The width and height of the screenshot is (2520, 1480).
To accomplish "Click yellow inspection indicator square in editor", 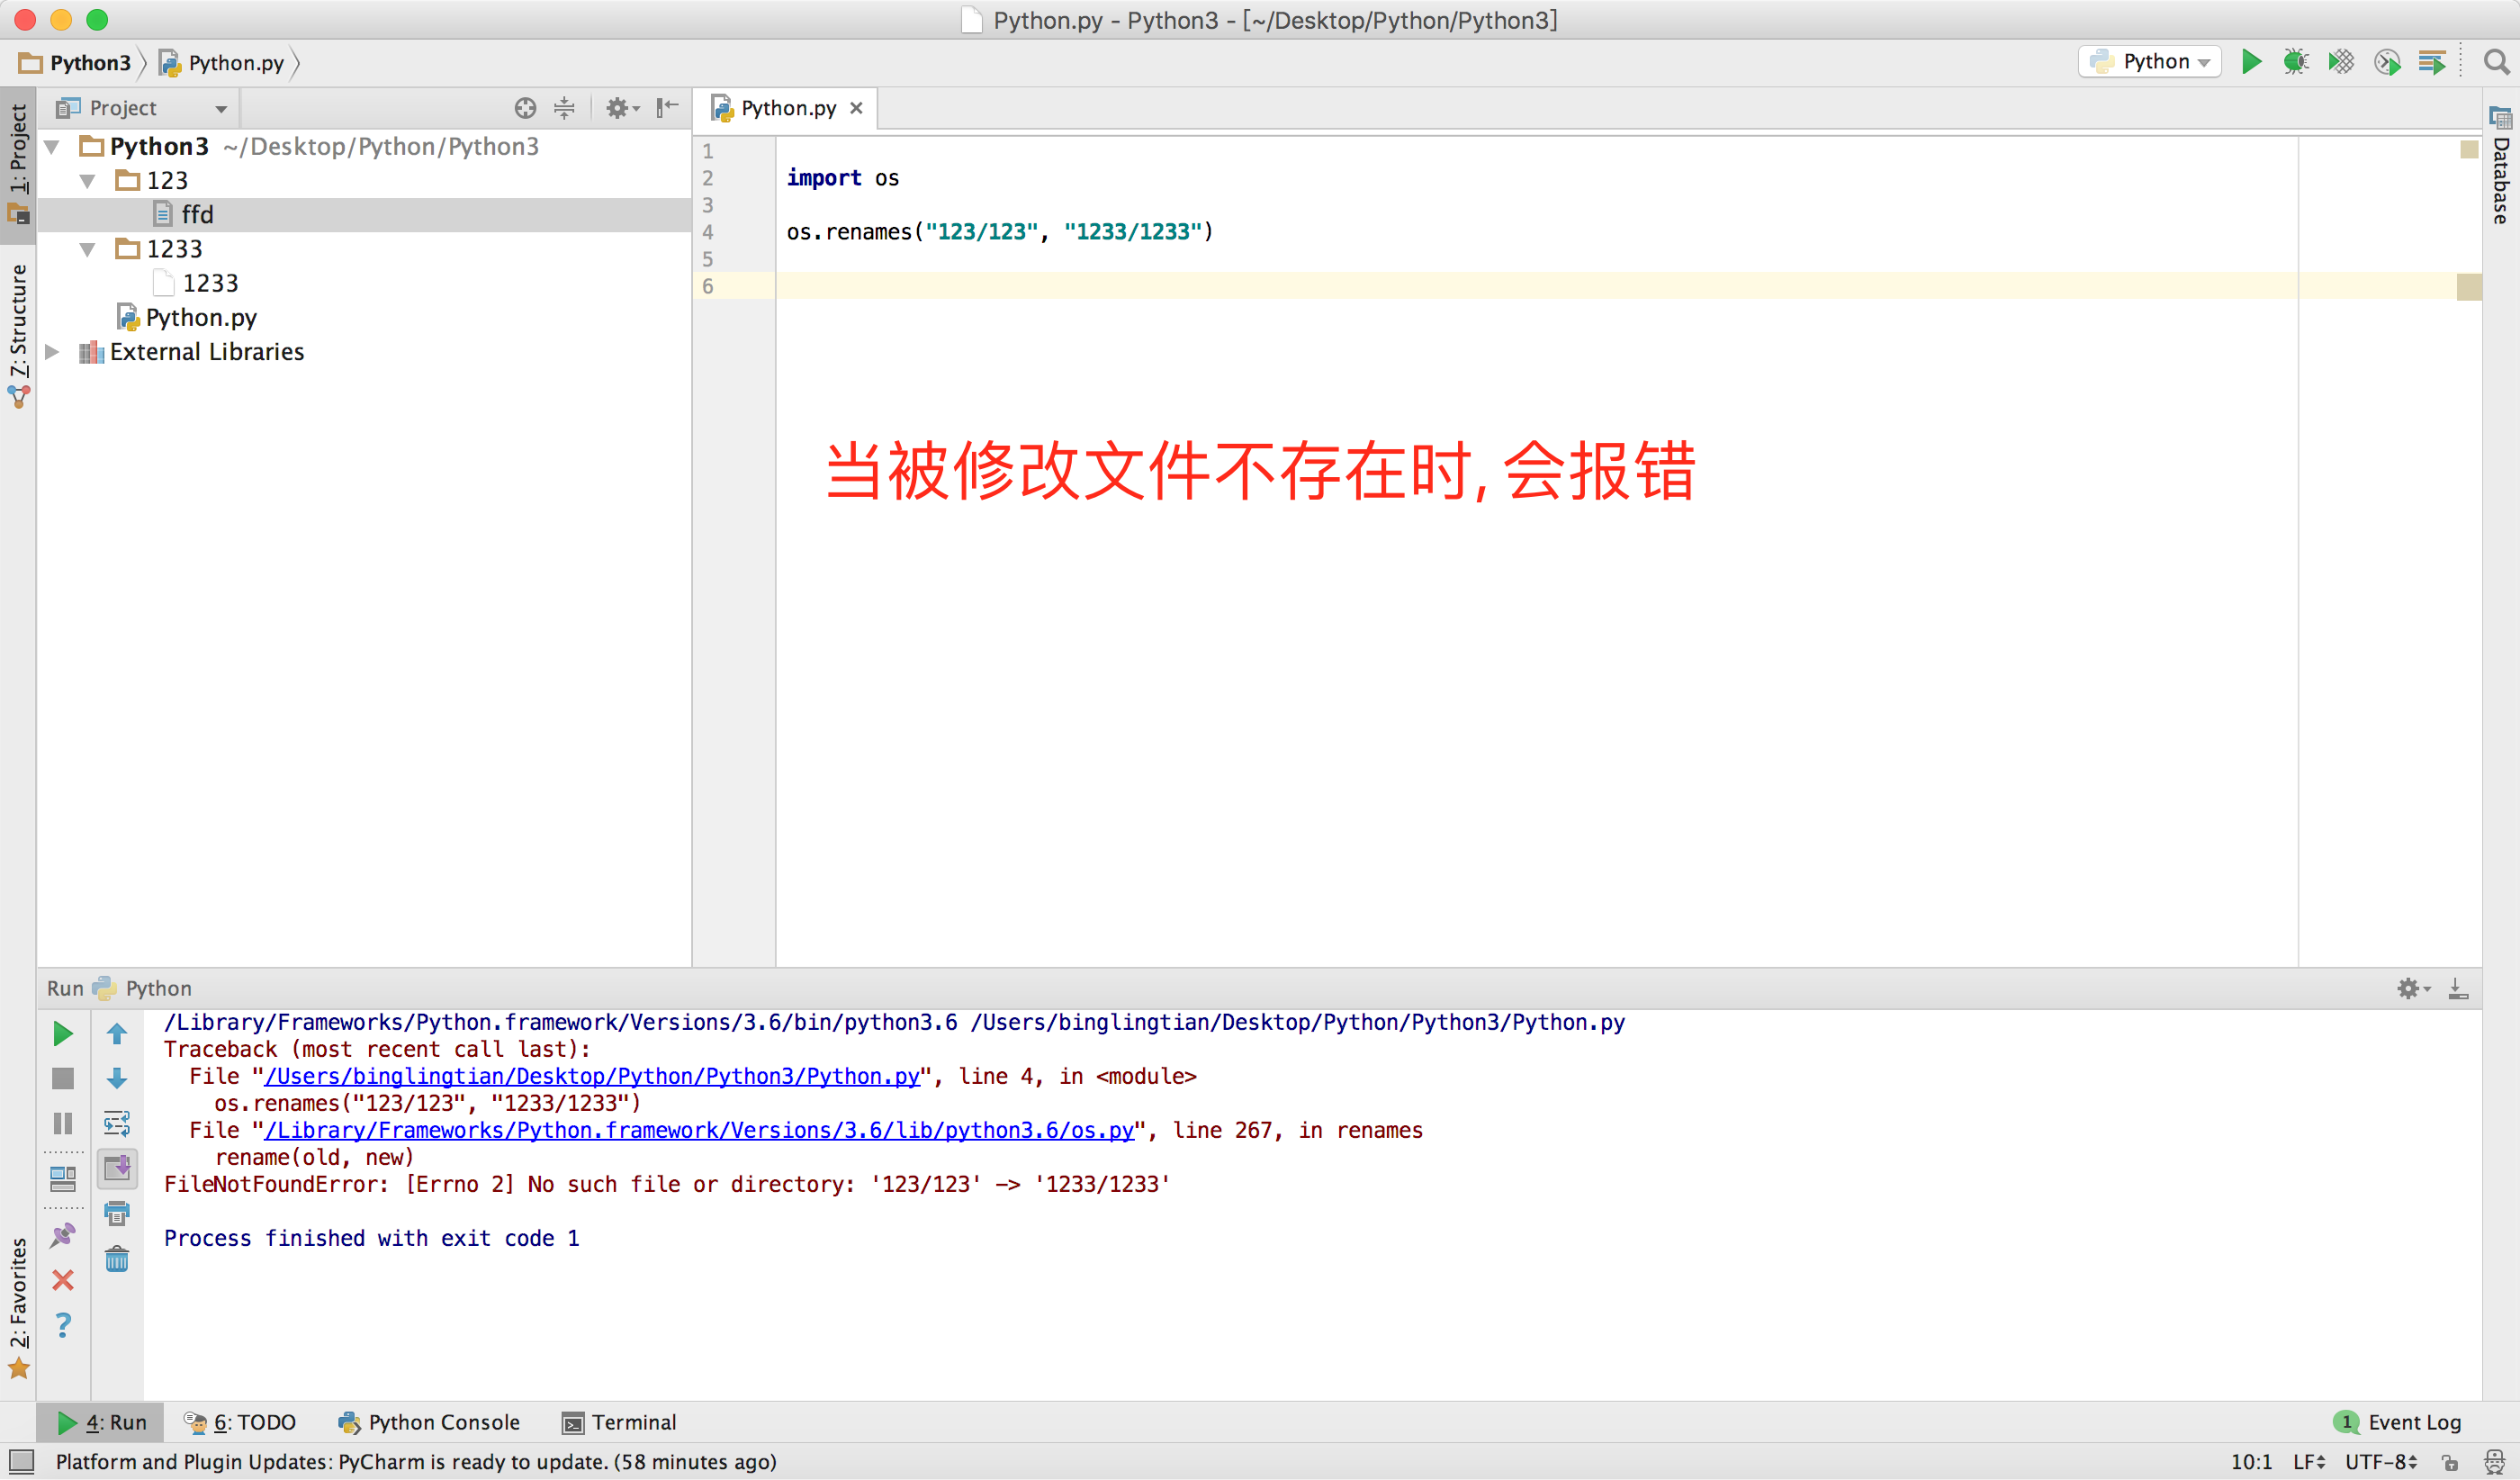I will 2469,149.
